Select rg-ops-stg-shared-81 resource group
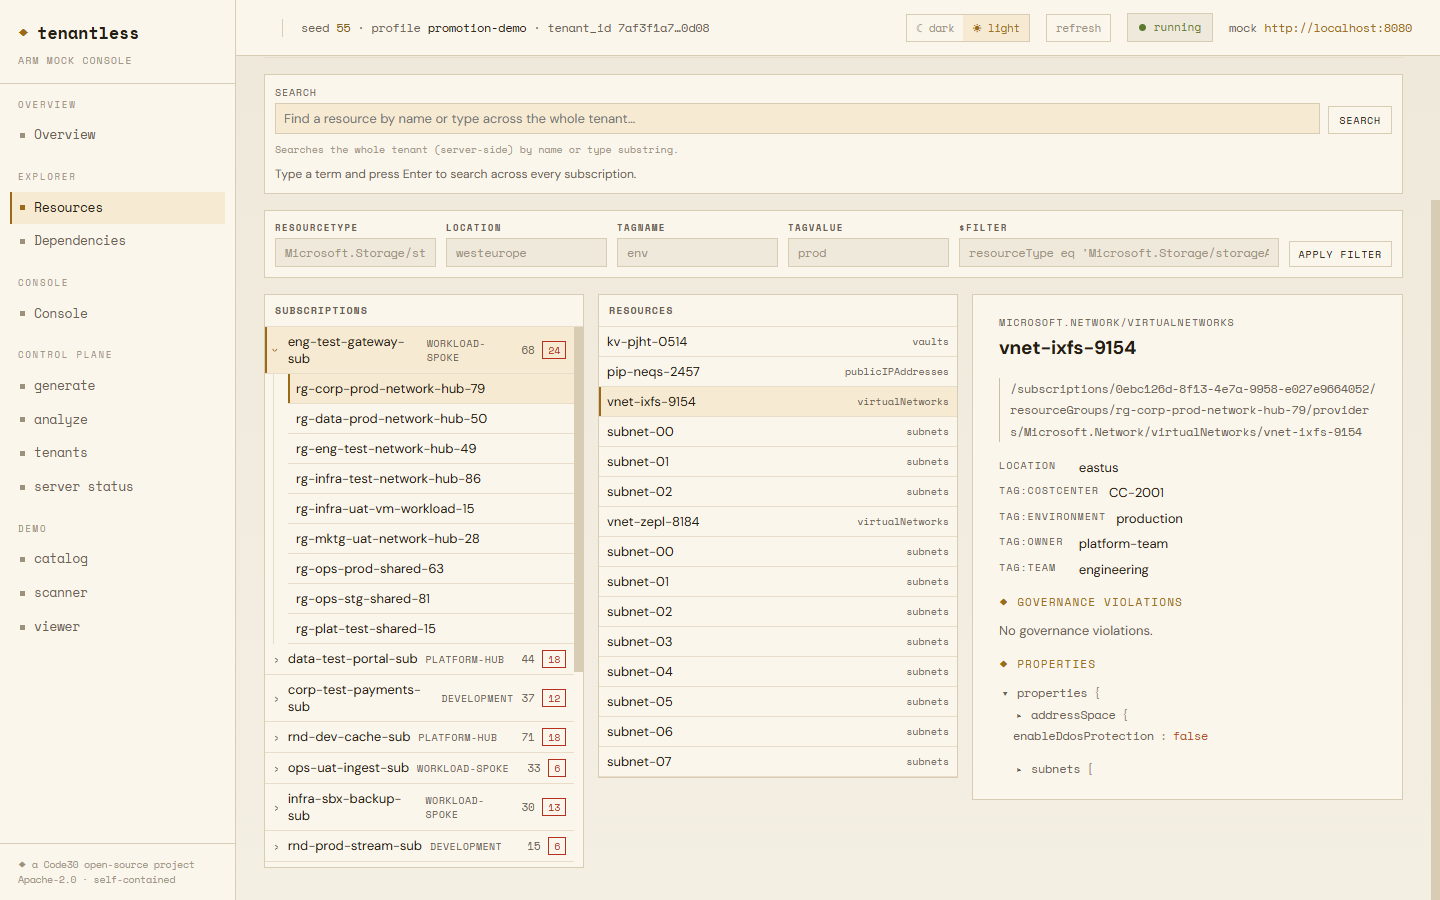 pyautogui.click(x=431, y=599)
